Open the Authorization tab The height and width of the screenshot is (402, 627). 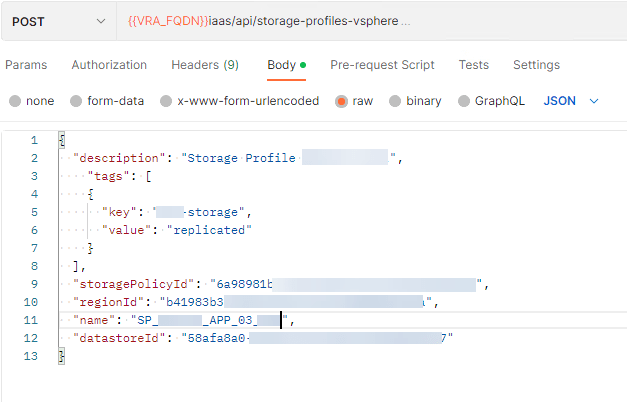click(x=109, y=65)
